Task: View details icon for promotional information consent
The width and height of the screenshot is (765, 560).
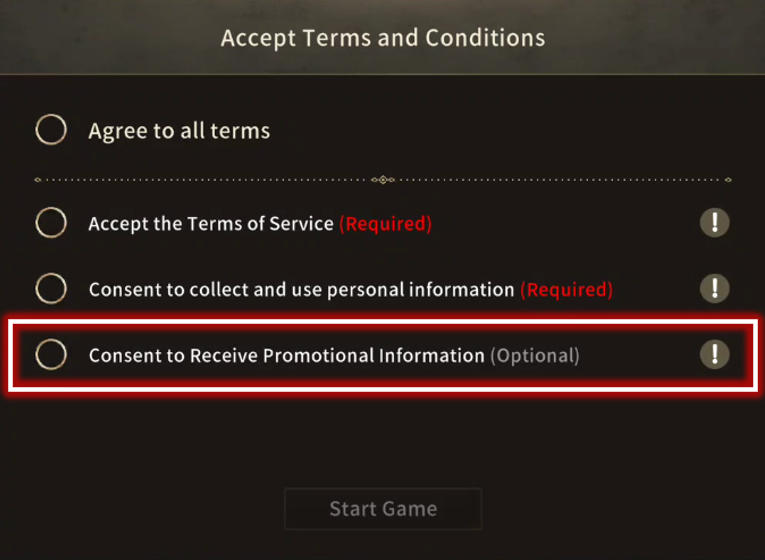Action: [x=715, y=354]
